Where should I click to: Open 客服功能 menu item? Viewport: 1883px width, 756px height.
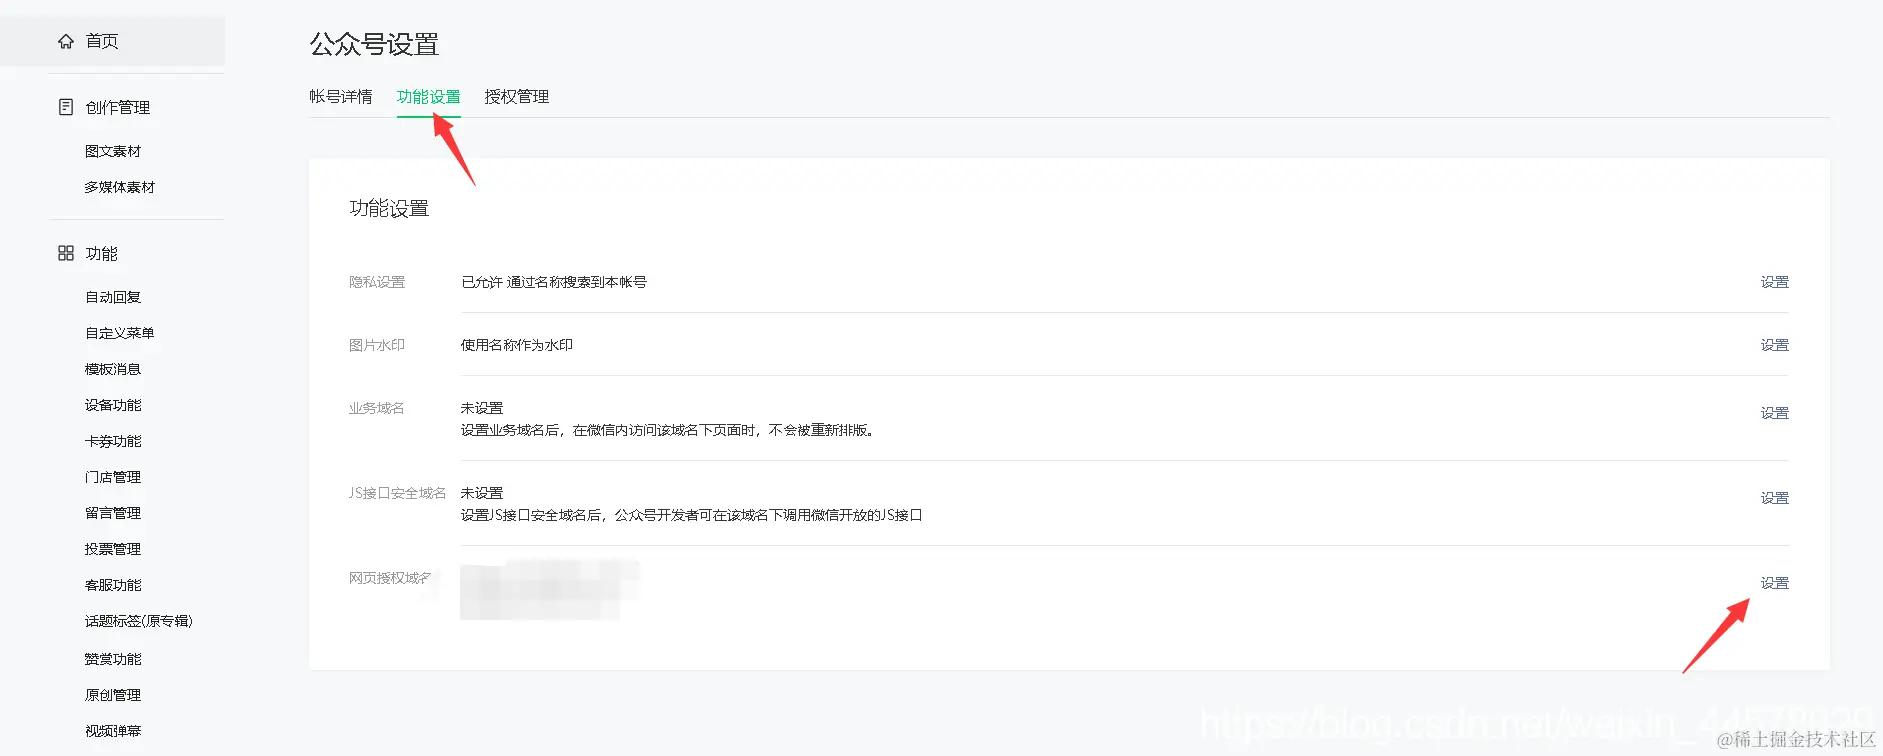coord(113,585)
